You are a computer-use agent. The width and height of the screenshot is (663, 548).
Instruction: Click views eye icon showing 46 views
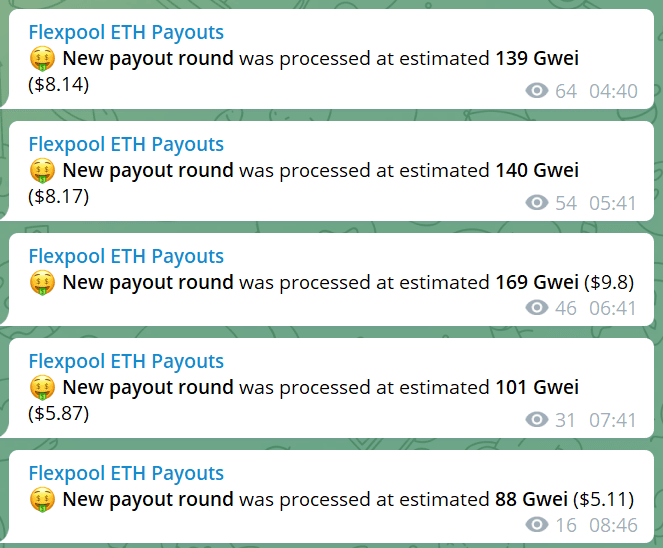coord(537,307)
